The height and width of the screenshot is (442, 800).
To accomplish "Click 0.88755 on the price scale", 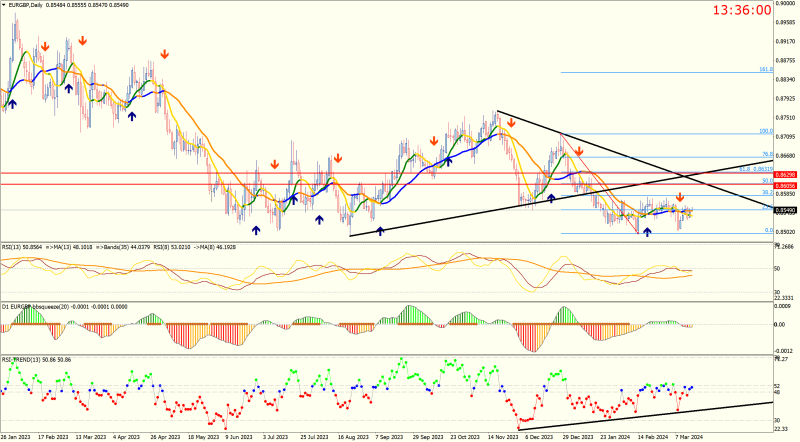I will [785, 60].
